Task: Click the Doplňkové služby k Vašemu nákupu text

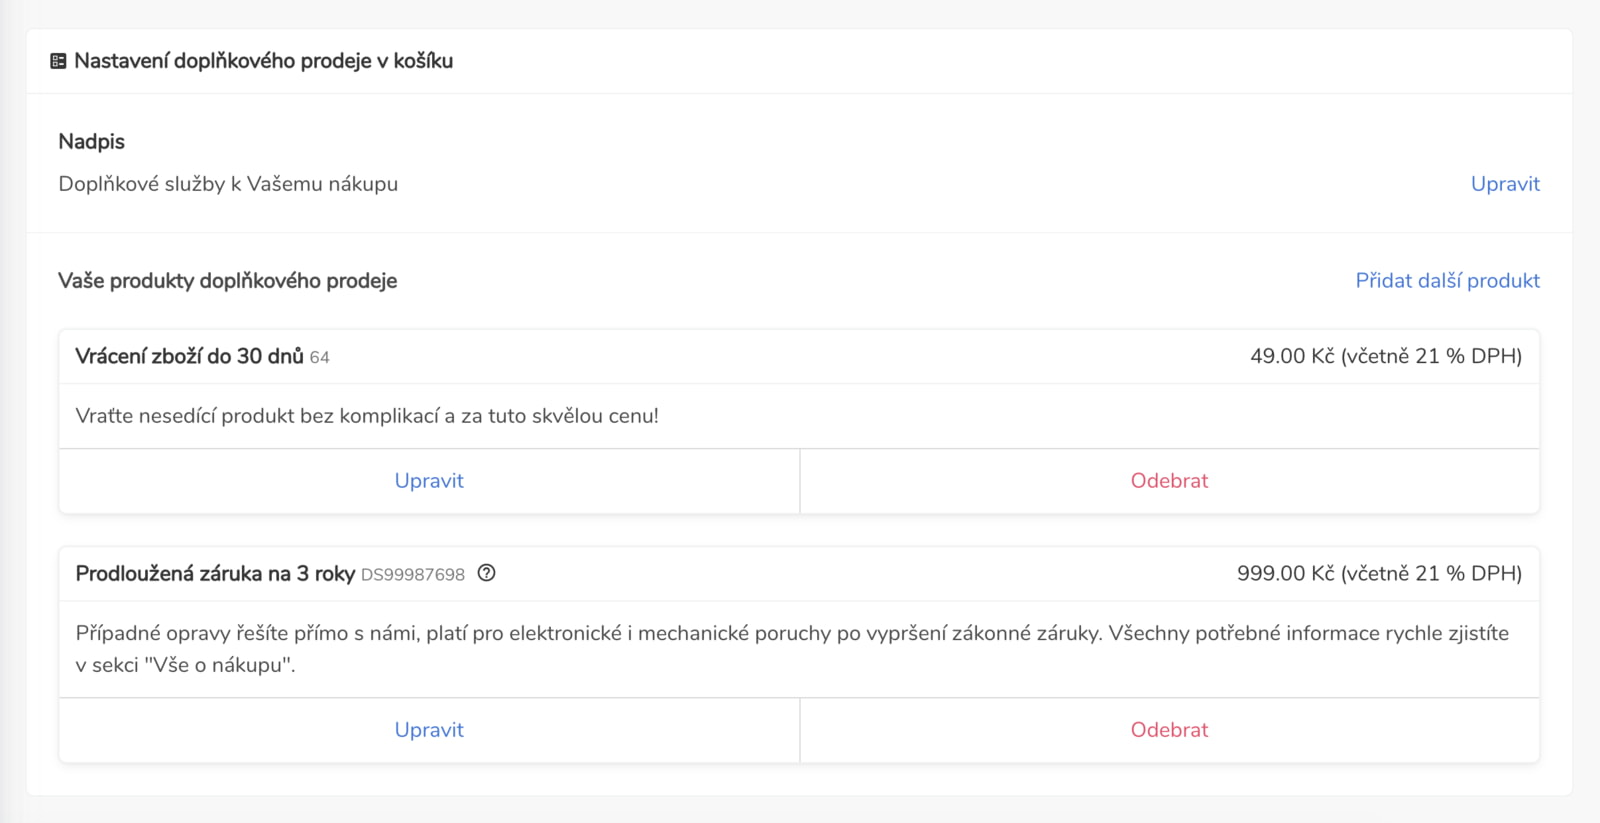Action: click(228, 184)
